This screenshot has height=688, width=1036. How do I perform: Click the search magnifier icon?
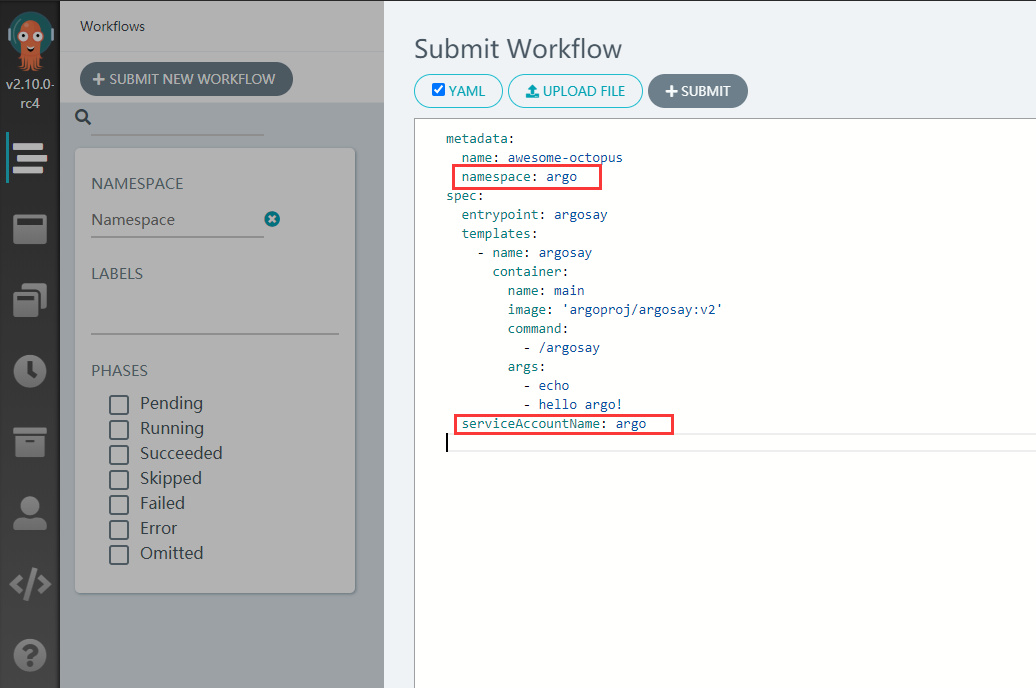tap(83, 117)
